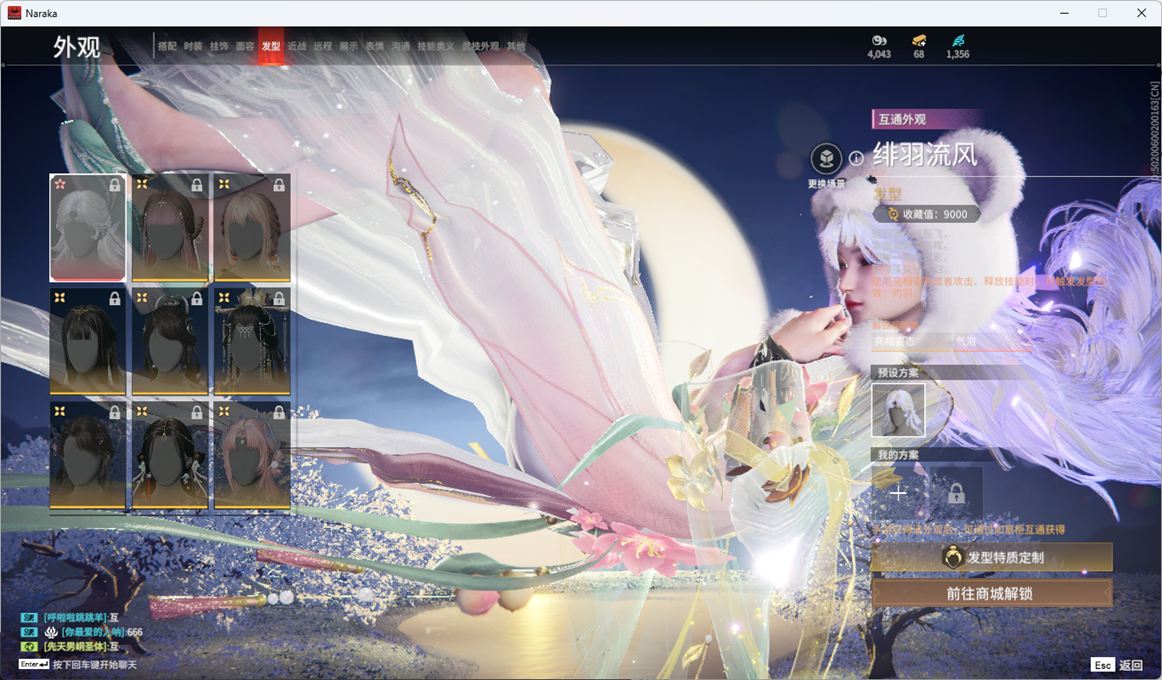Click the lotus icon beside 你最爱的人呐
The height and width of the screenshot is (680, 1162).
[51, 632]
